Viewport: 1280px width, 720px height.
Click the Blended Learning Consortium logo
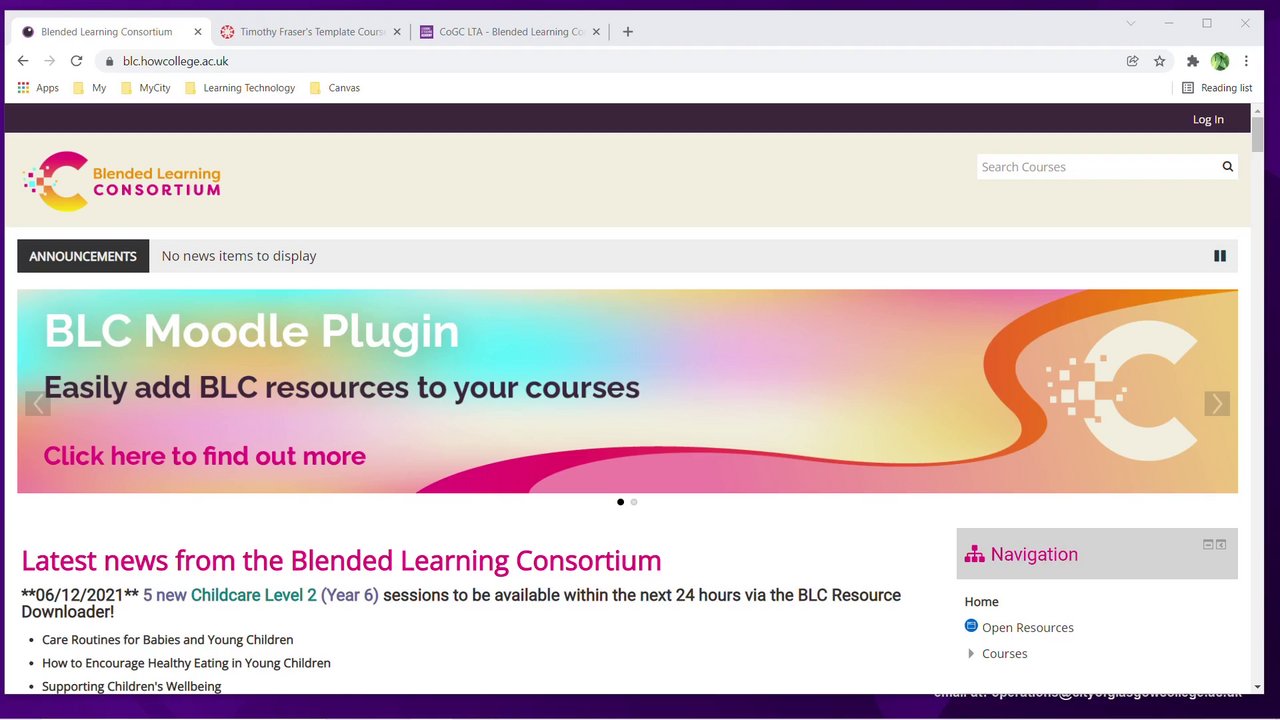pos(122,181)
